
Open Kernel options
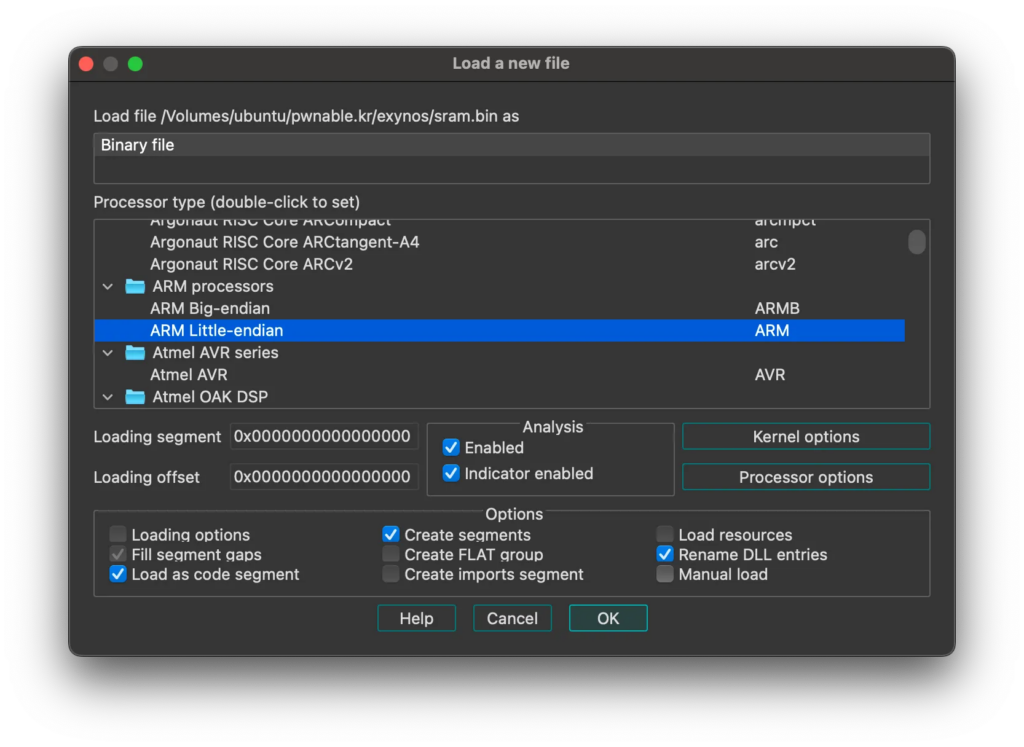(806, 436)
